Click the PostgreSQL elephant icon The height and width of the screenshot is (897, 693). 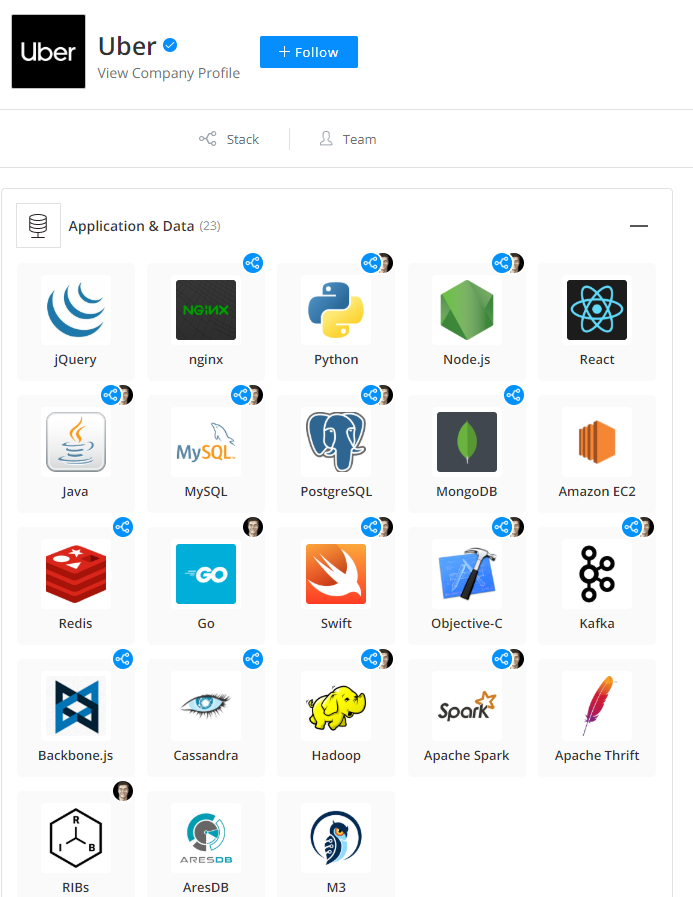click(336, 442)
